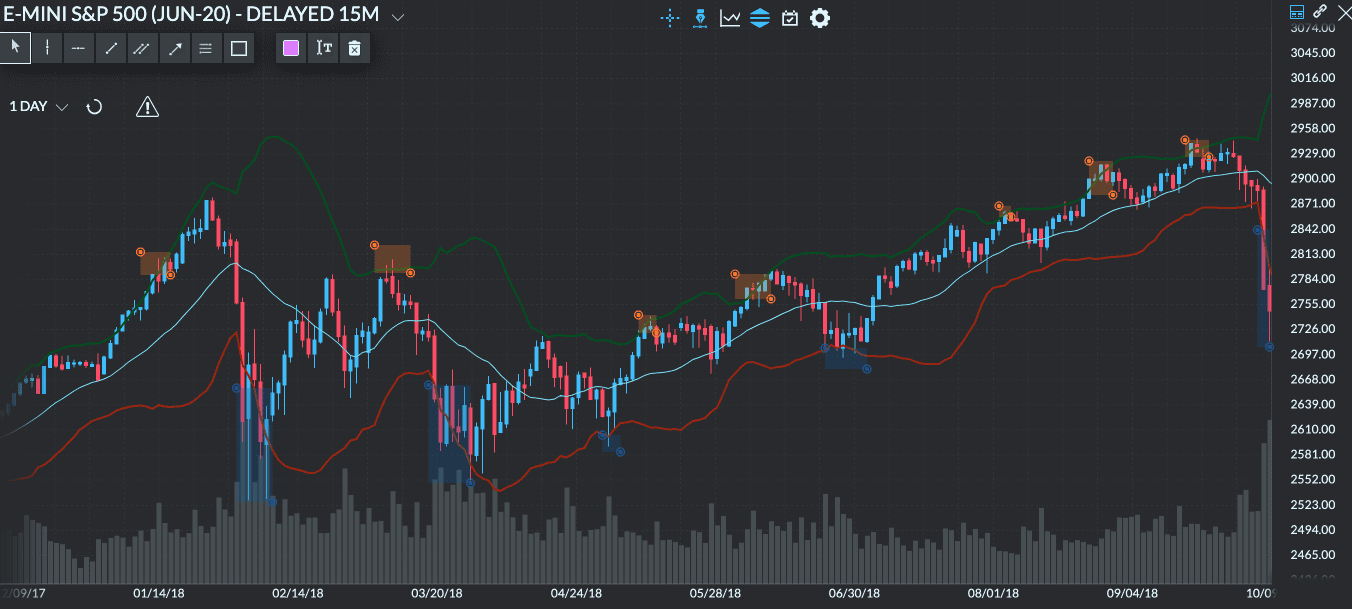Screen dimensions: 1352x609
Task: Click the data delay warning triangle
Action: (x=147, y=106)
